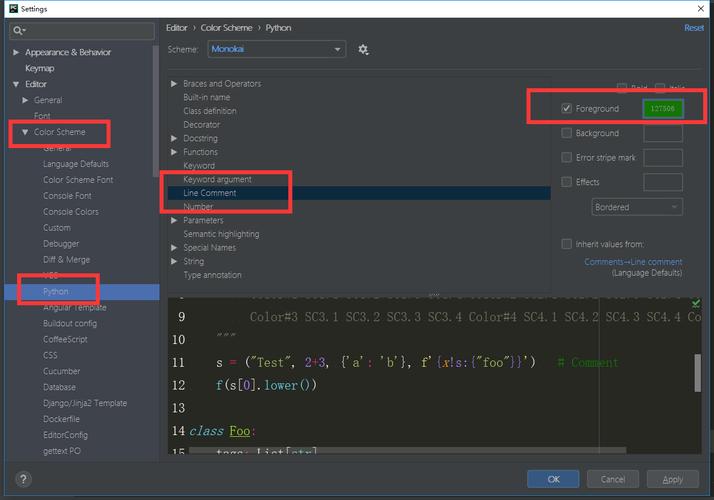Expand the String group arrow

tap(173, 261)
